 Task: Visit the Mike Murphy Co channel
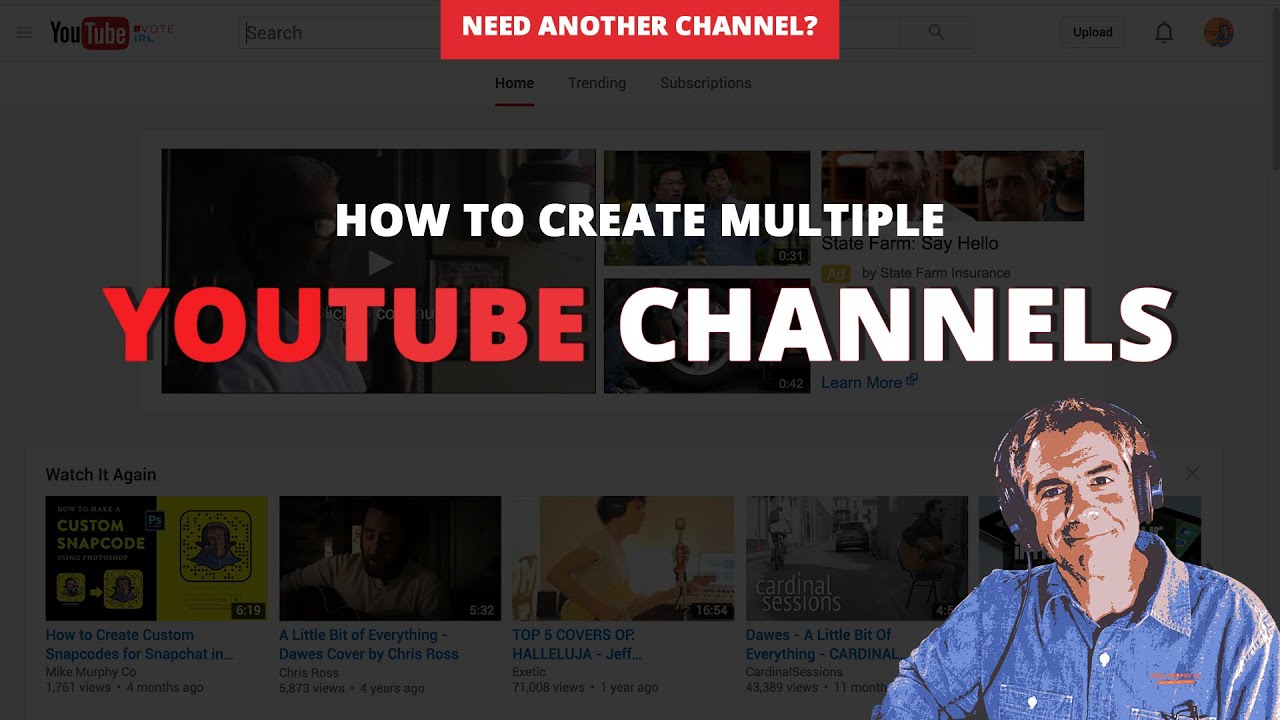91,672
